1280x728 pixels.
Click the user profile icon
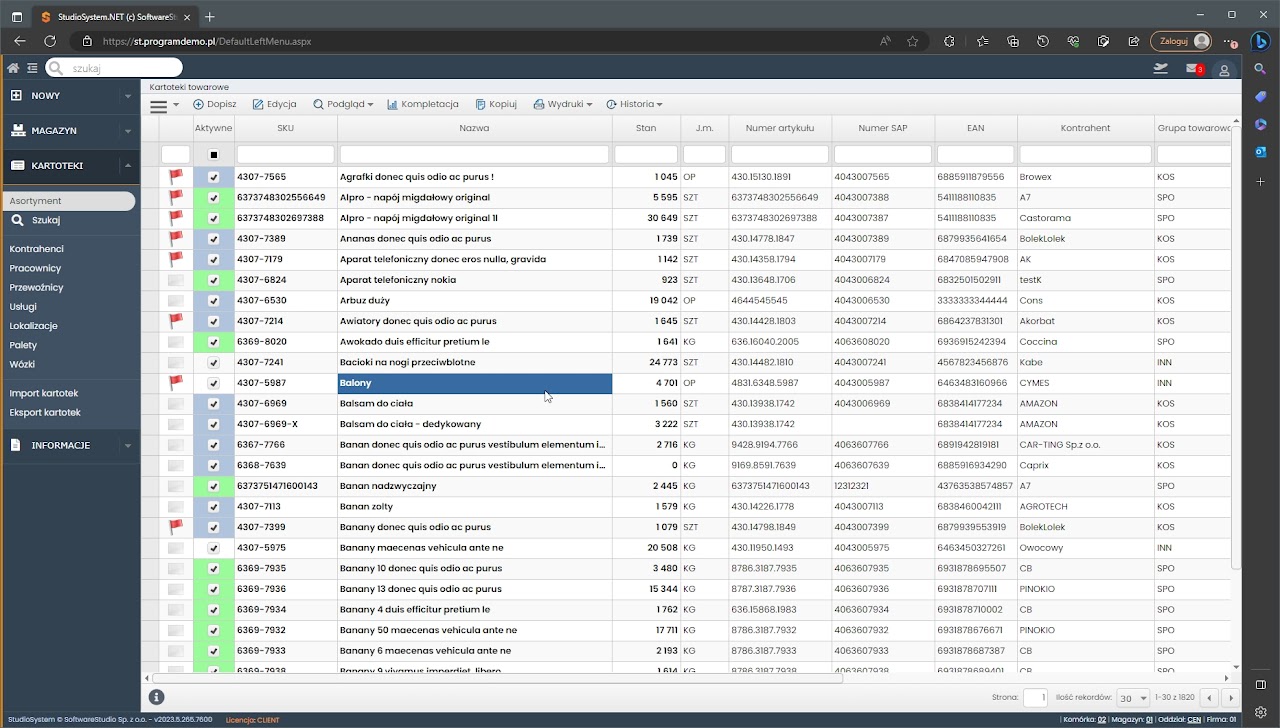pyautogui.click(x=1224, y=70)
